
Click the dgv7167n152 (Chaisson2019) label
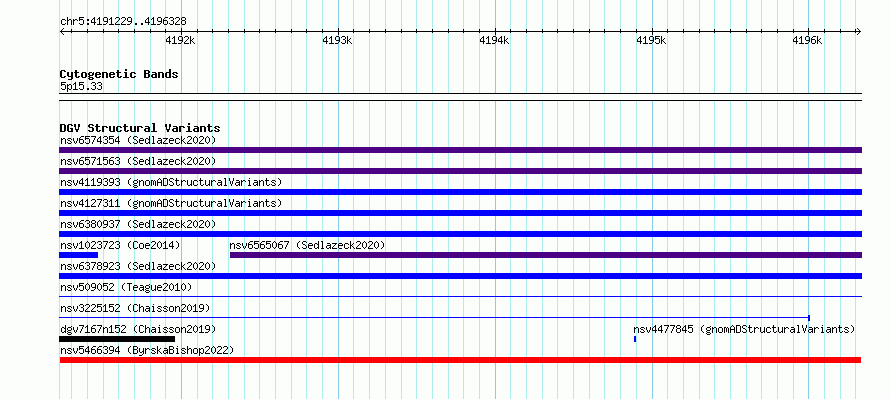(138, 329)
